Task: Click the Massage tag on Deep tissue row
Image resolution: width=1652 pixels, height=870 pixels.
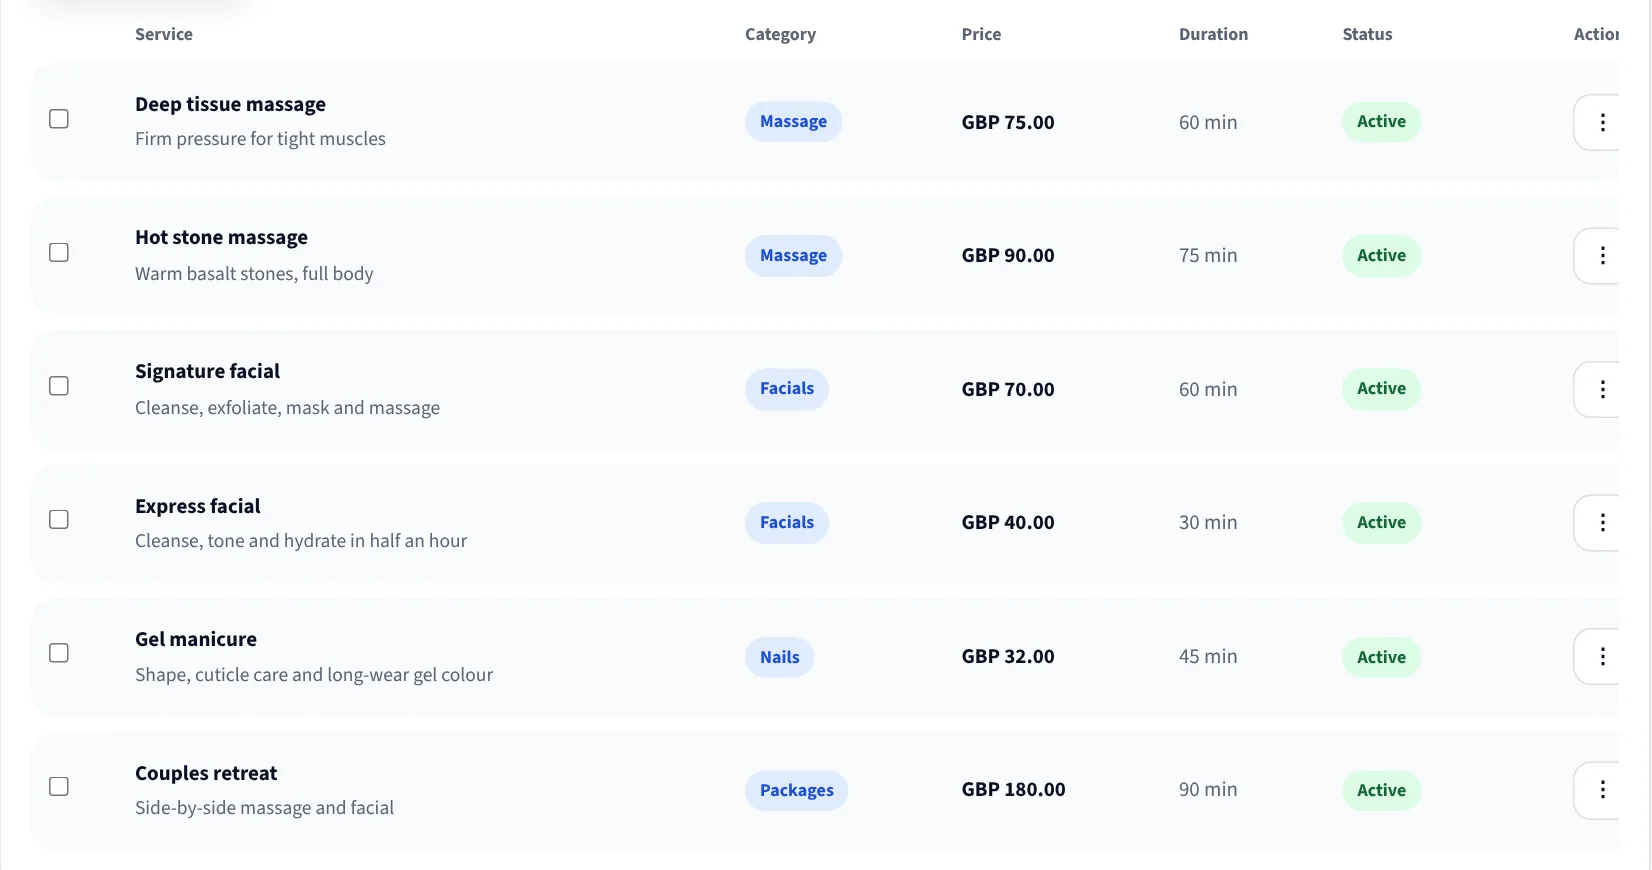Action: pos(793,122)
